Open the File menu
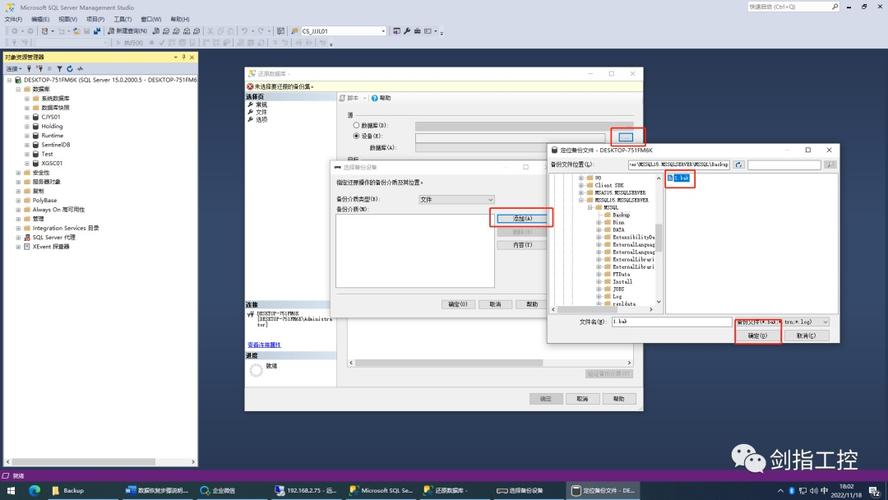888x500 pixels. [x=13, y=19]
